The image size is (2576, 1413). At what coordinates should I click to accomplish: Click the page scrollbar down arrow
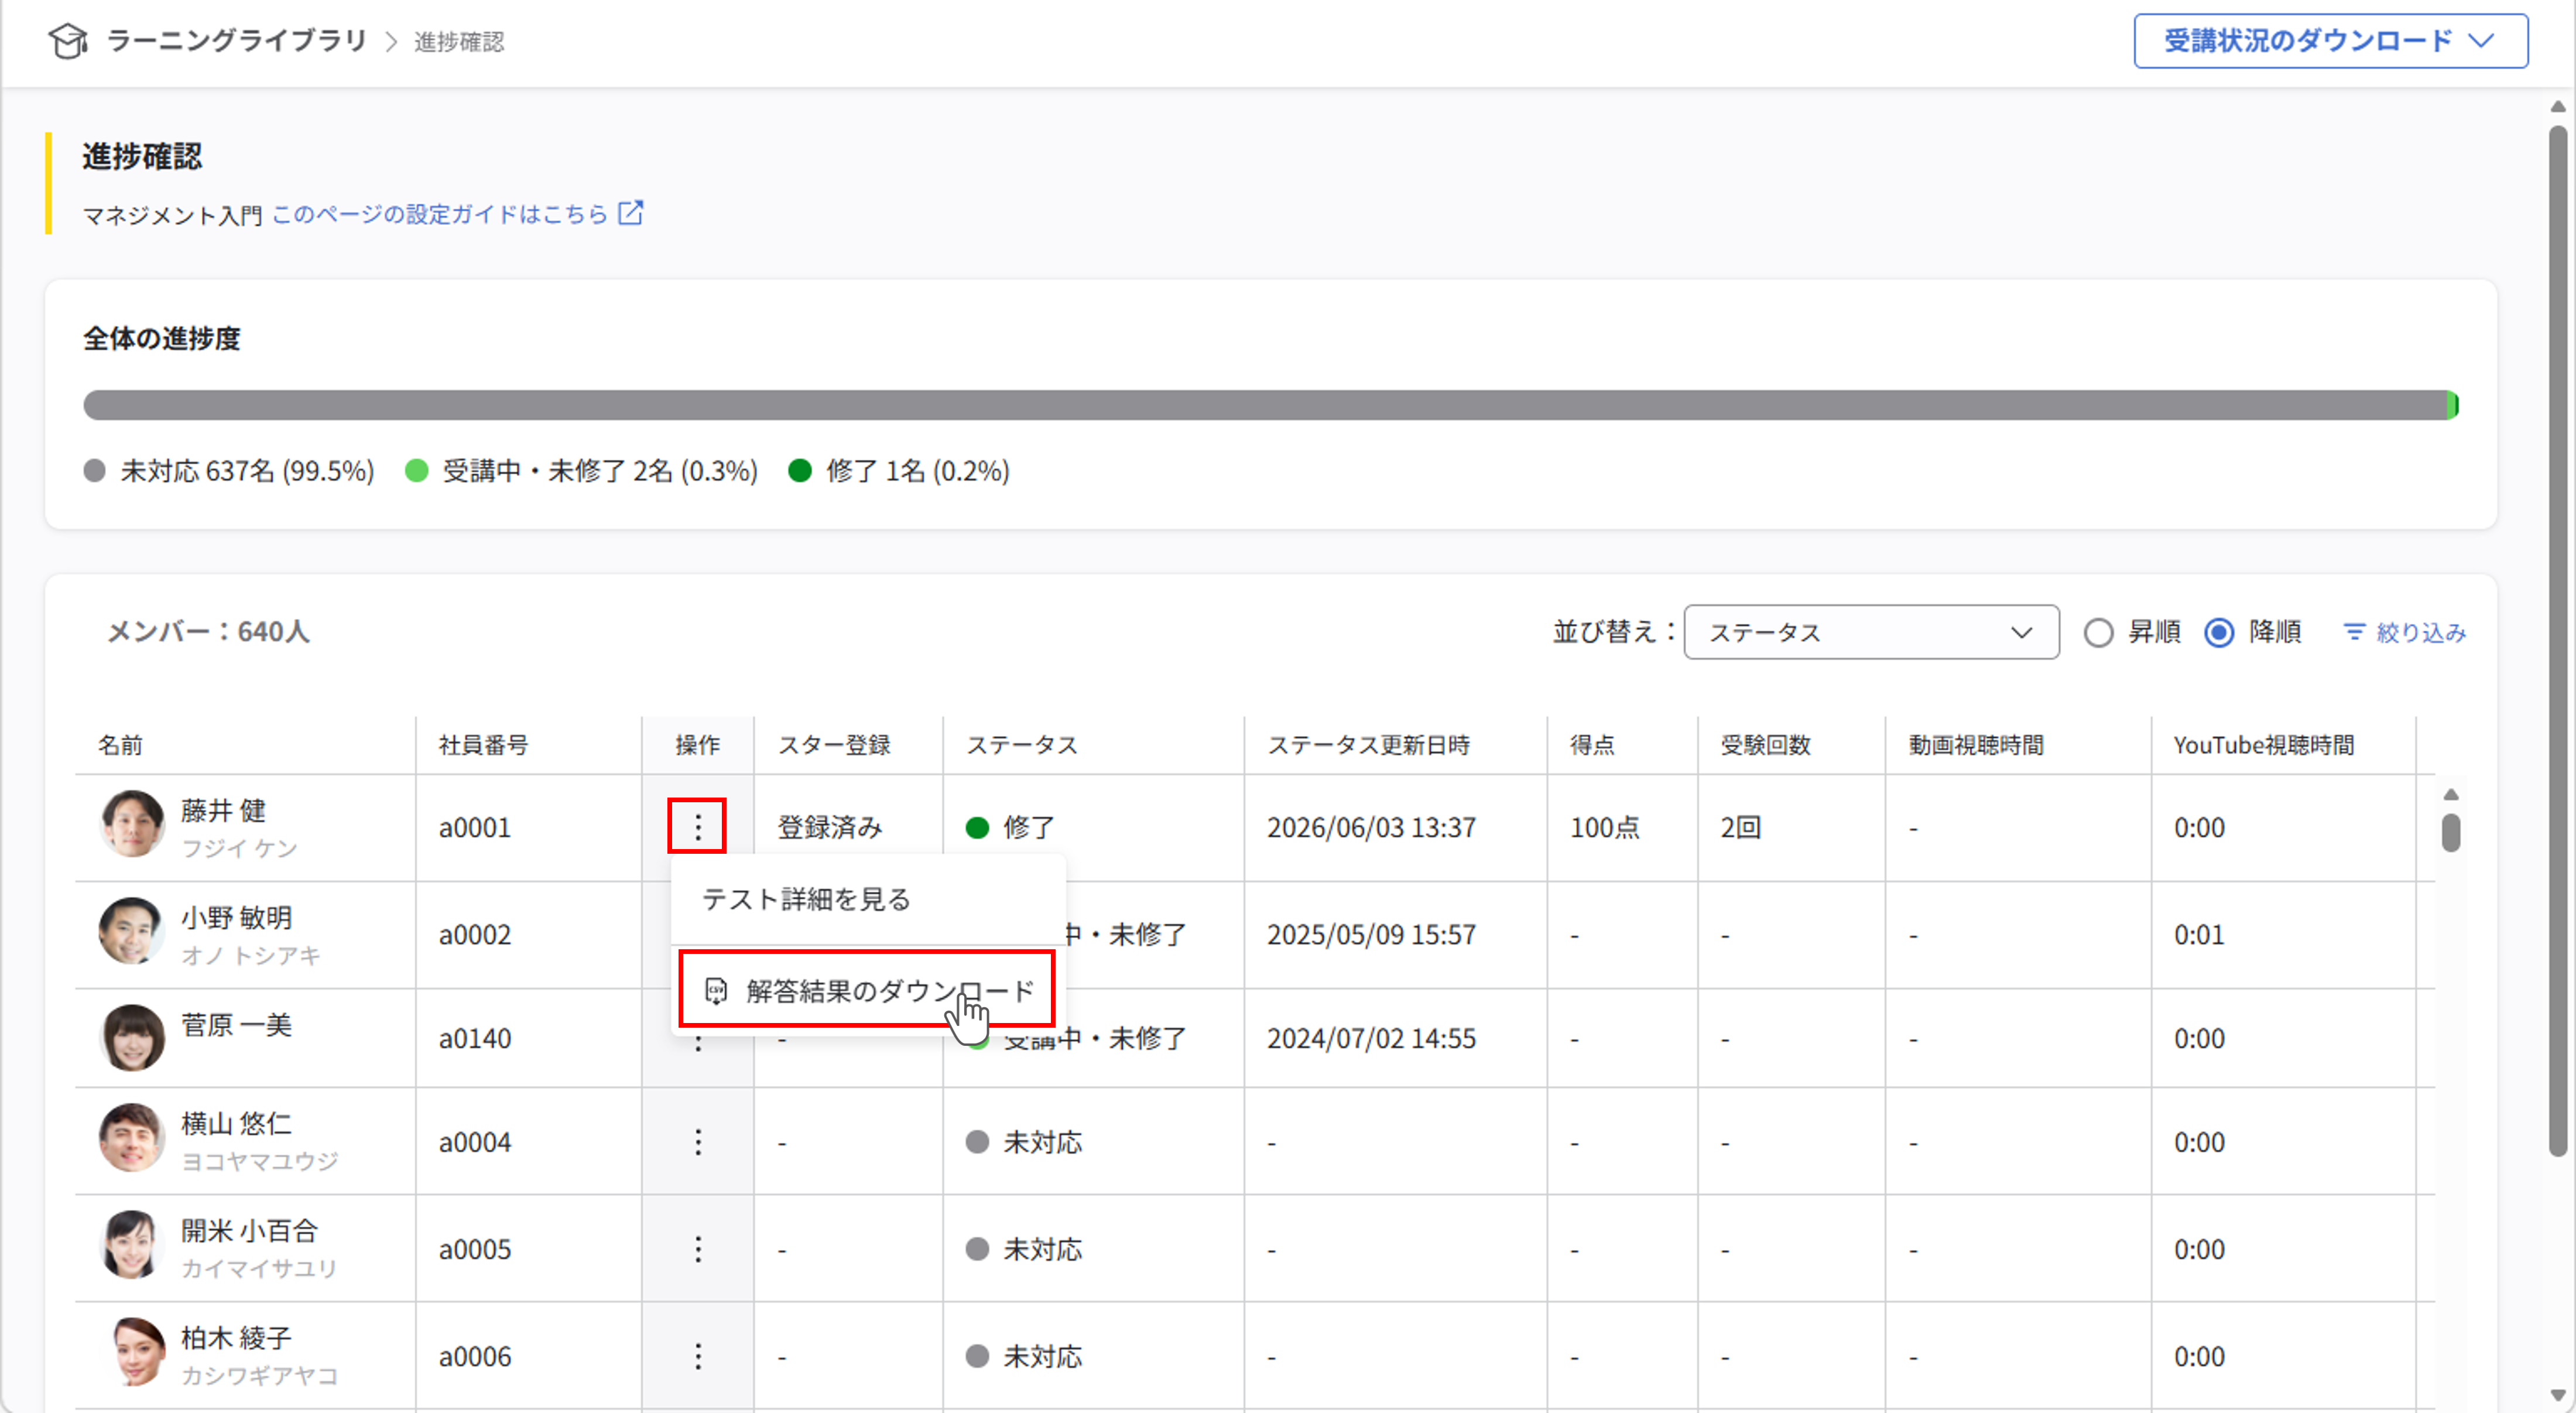pyautogui.click(x=2558, y=1395)
